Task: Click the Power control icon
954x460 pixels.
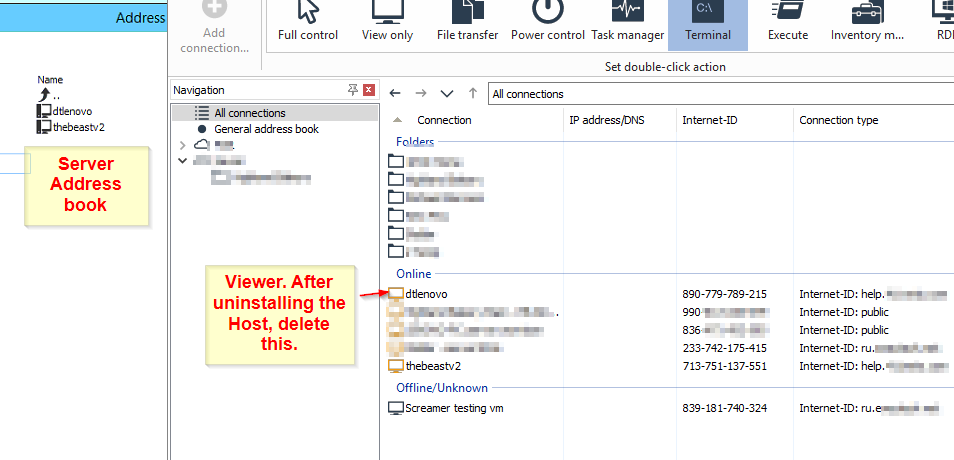Action: (x=547, y=22)
